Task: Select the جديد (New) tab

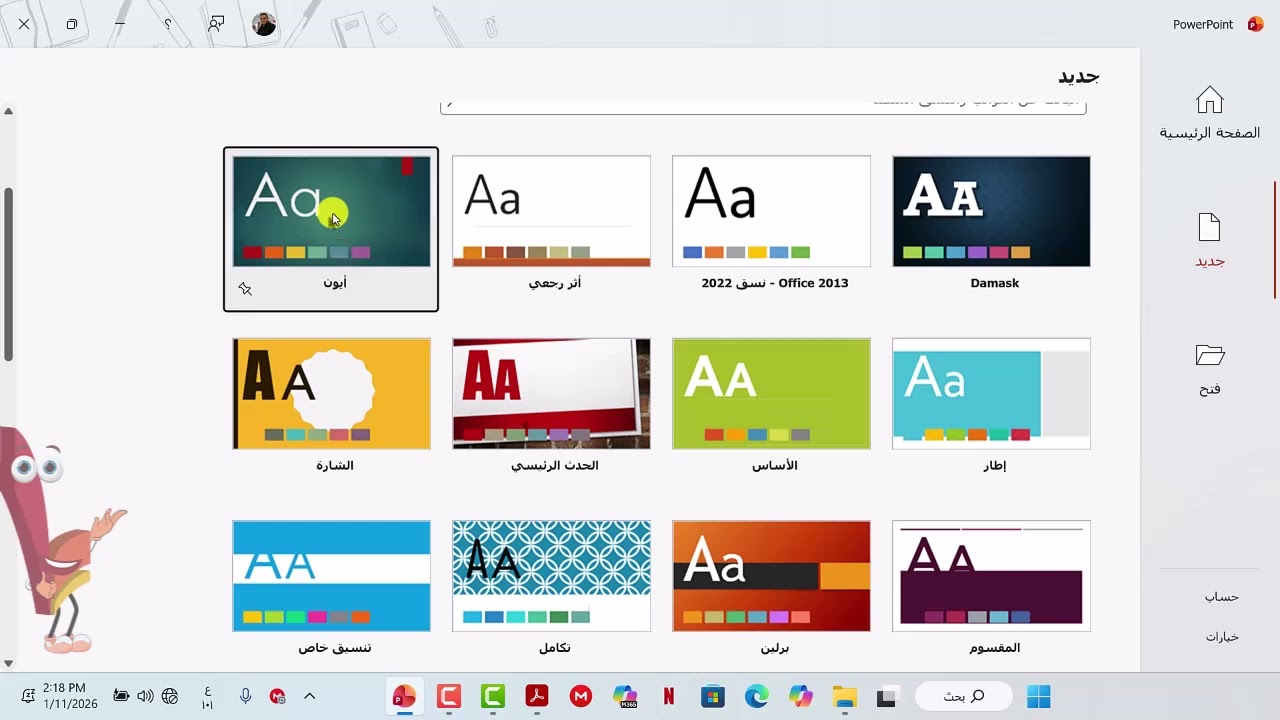Action: pos(1209,241)
